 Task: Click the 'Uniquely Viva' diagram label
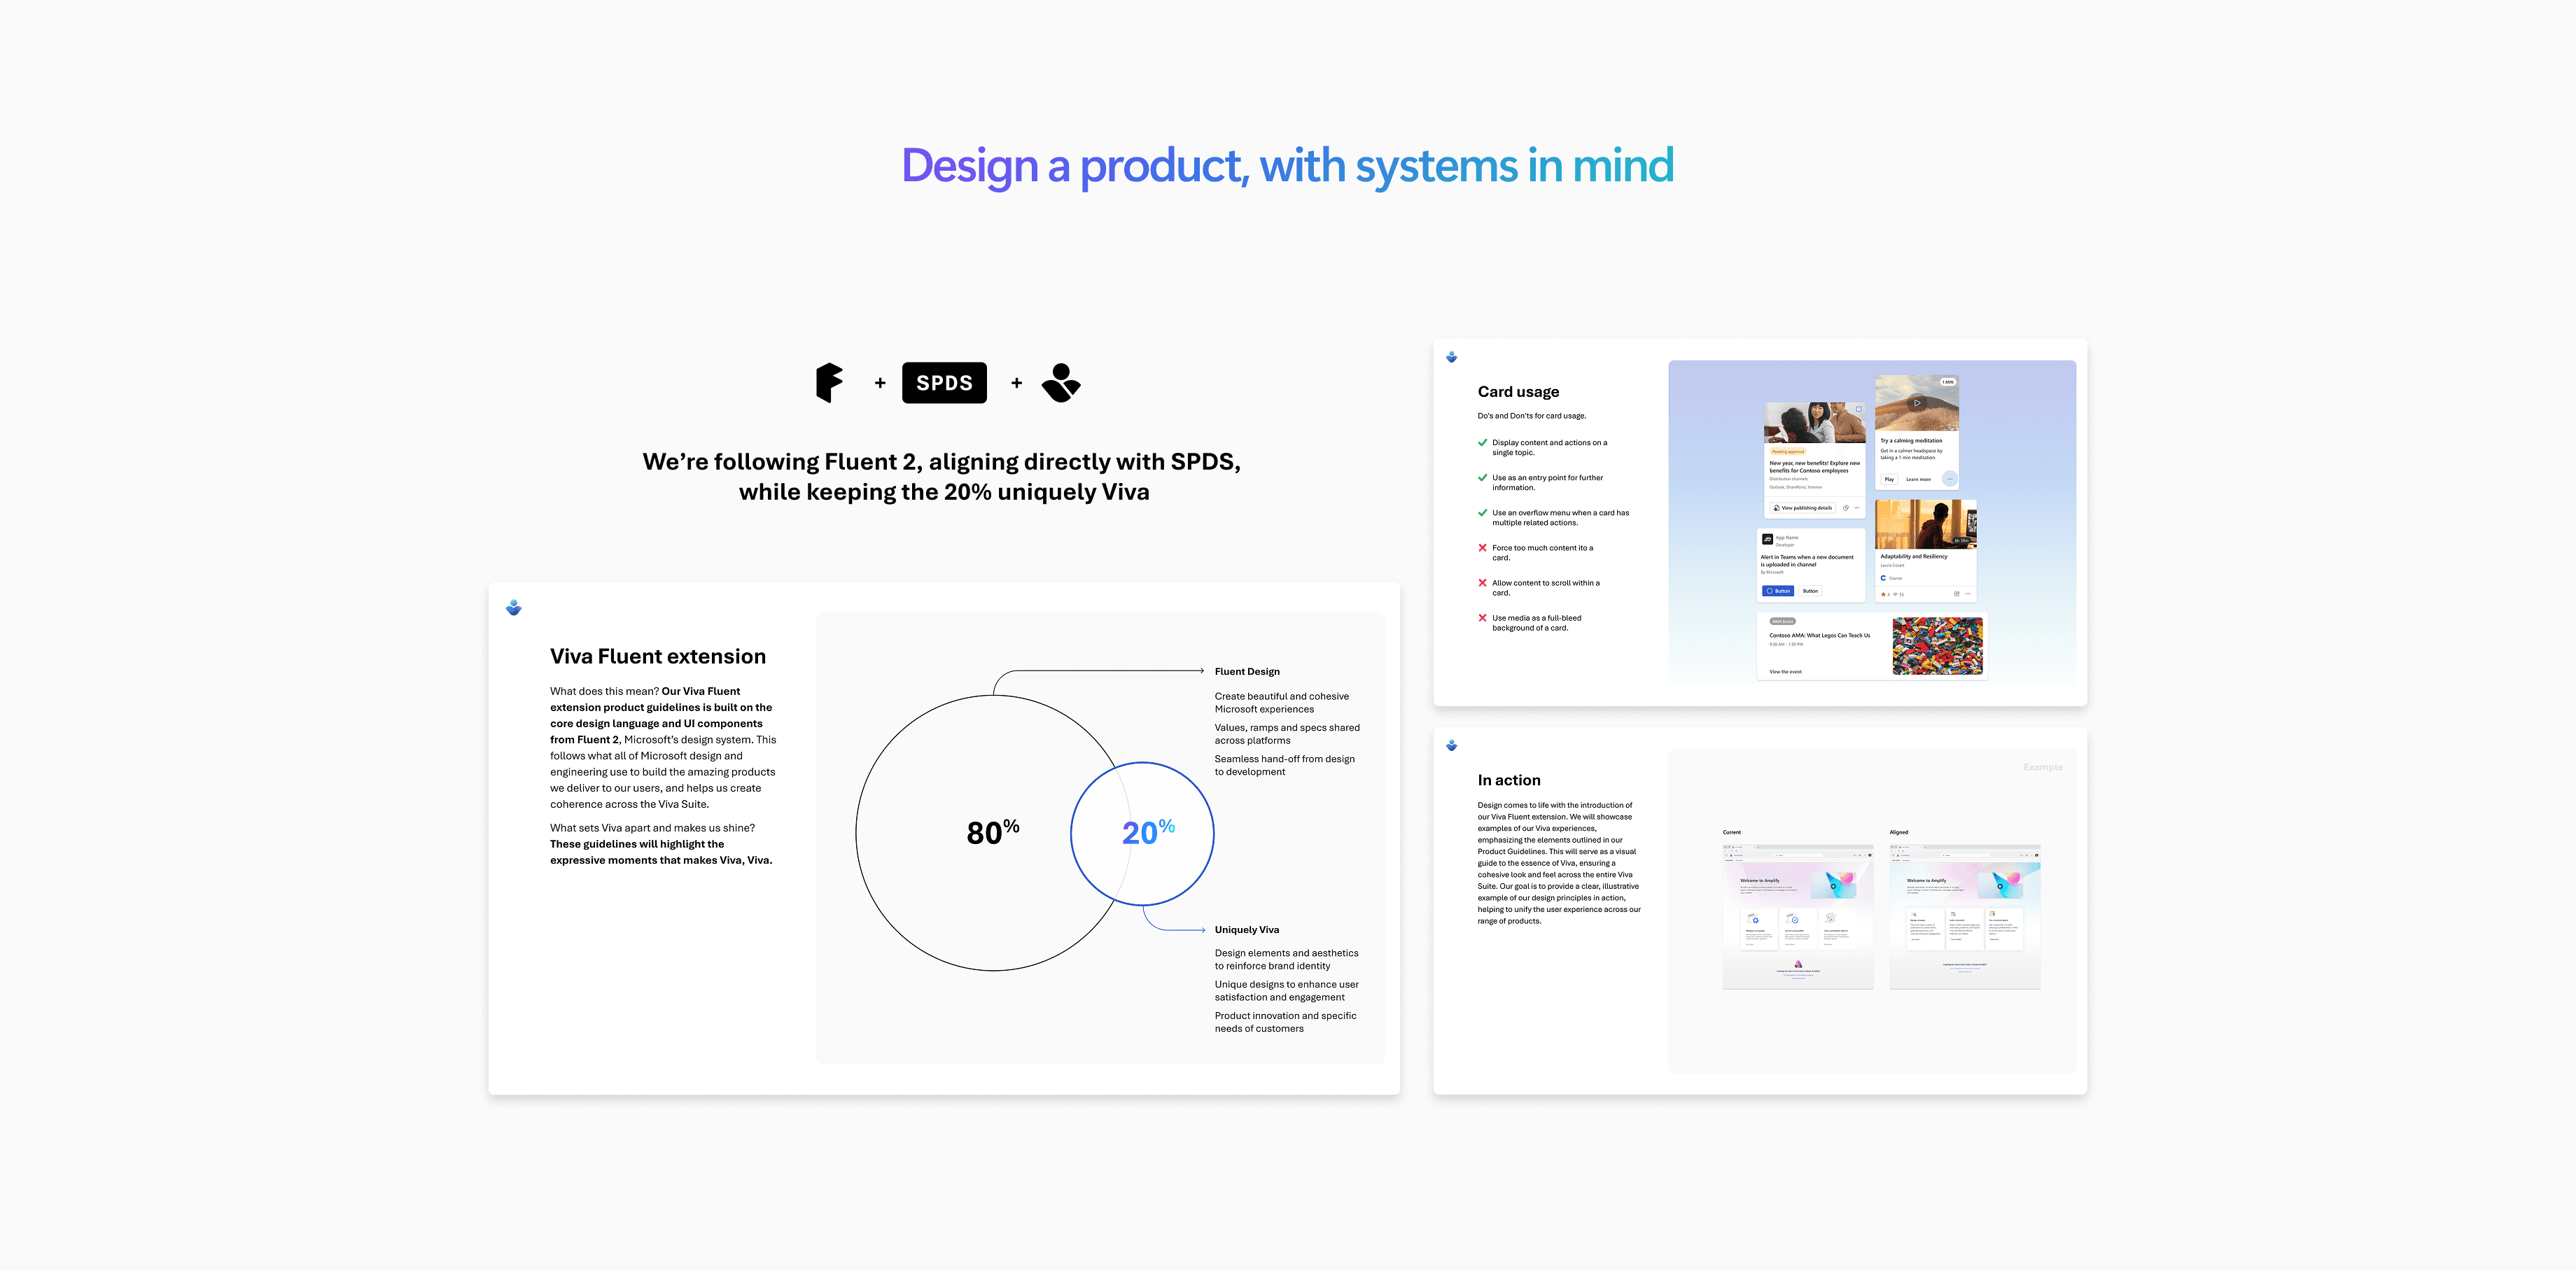click(x=1247, y=929)
